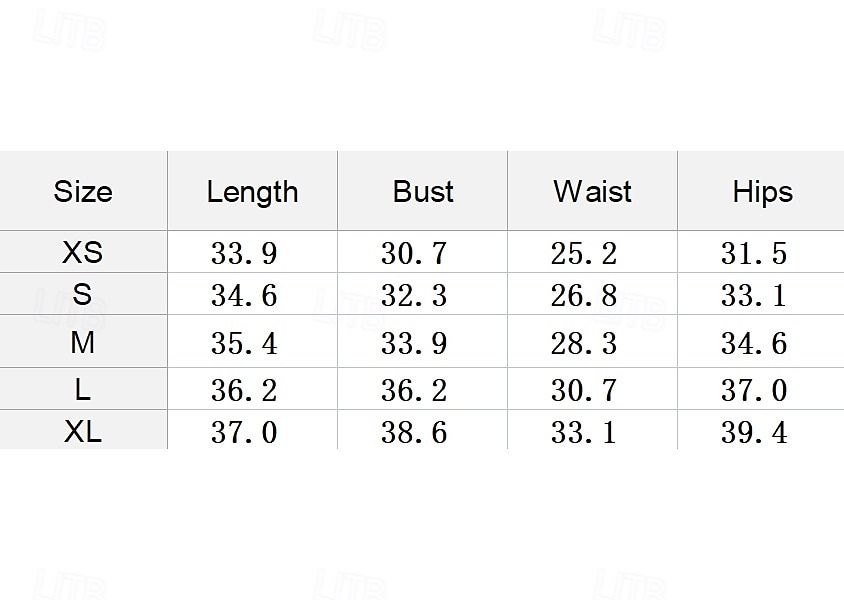844x600 pixels.
Task: Click the Length column header
Action: [x=252, y=193]
